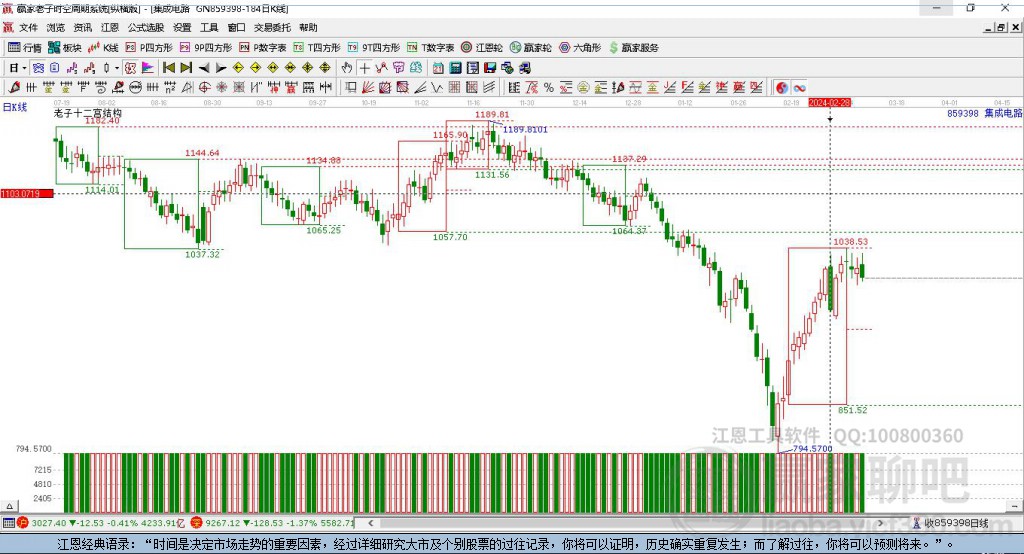The image size is (1024, 554).
Task: Click the blue infinity loop icon
Action: pos(799,88)
